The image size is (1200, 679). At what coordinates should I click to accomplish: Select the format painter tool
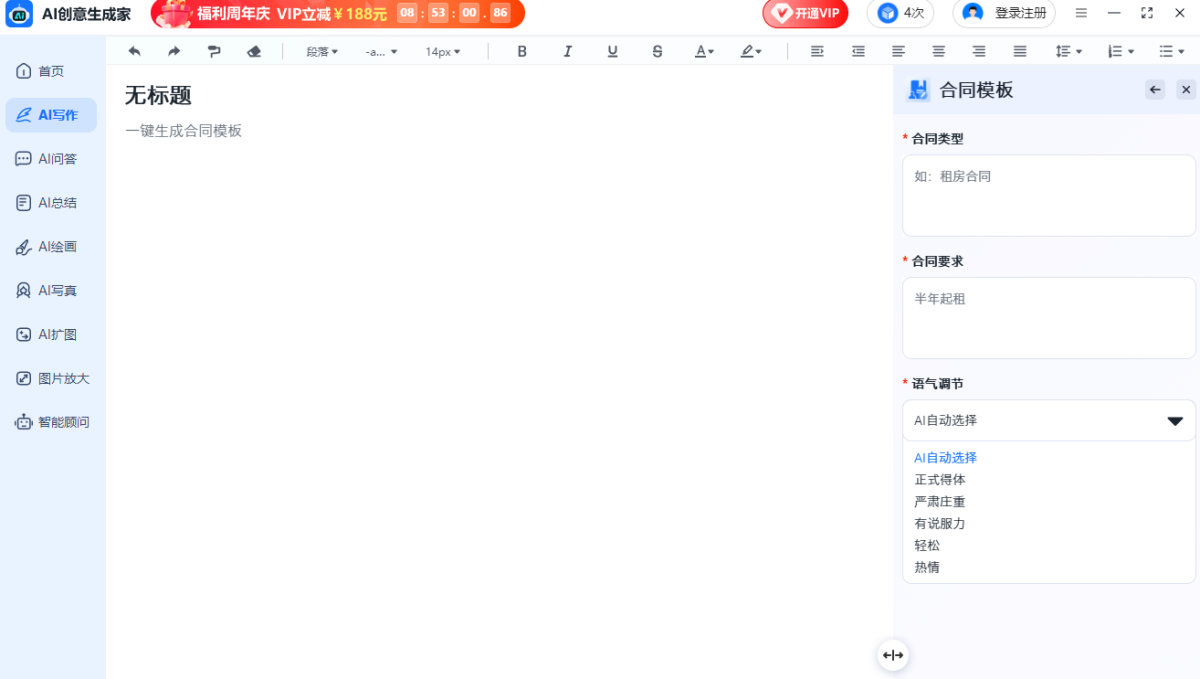(x=214, y=51)
